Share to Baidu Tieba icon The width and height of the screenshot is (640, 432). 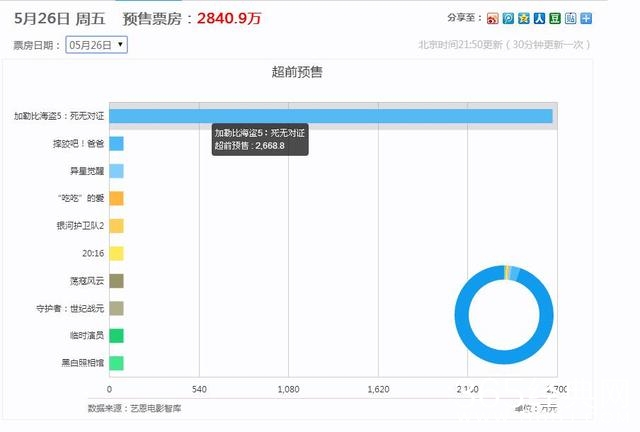570,18
